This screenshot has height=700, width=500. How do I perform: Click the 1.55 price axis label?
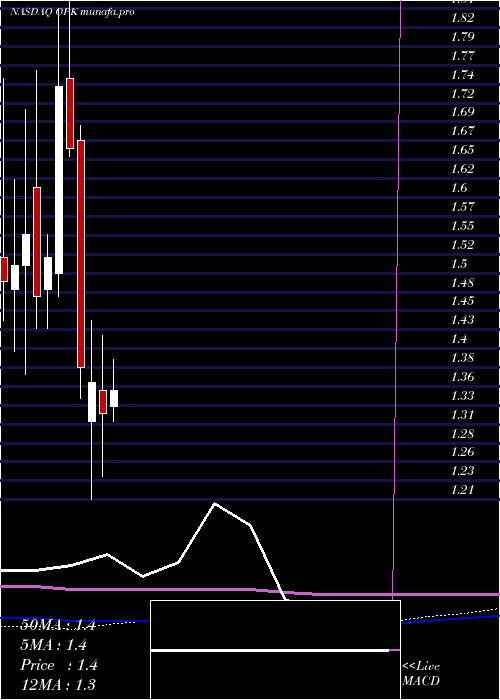(x=462, y=225)
